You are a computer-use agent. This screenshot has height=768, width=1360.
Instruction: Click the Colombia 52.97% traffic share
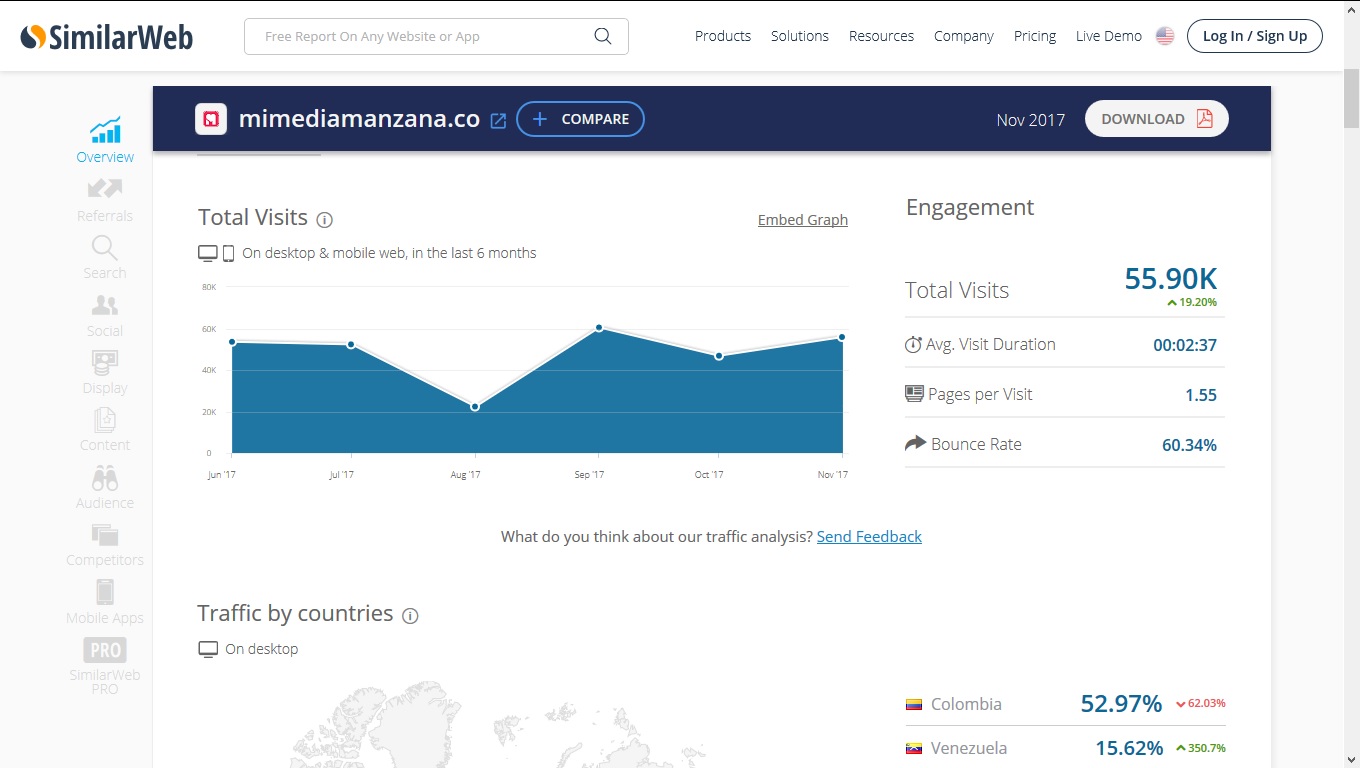pos(1121,704)
